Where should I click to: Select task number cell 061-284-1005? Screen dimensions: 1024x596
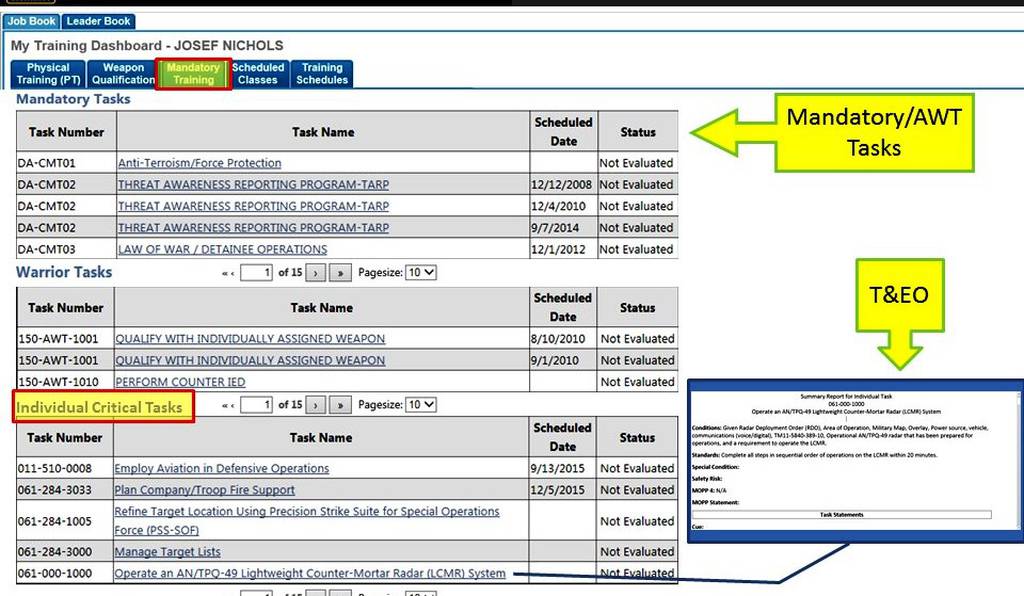coord(65,521)
